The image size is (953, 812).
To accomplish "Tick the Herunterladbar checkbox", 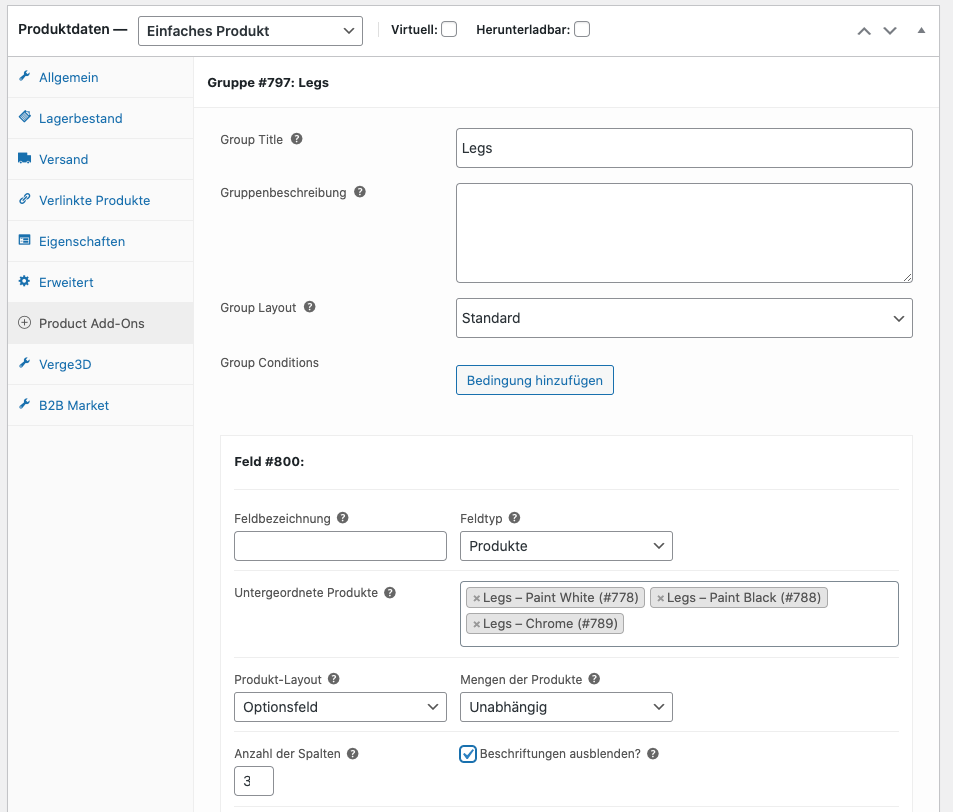I will tap(582, 29).
